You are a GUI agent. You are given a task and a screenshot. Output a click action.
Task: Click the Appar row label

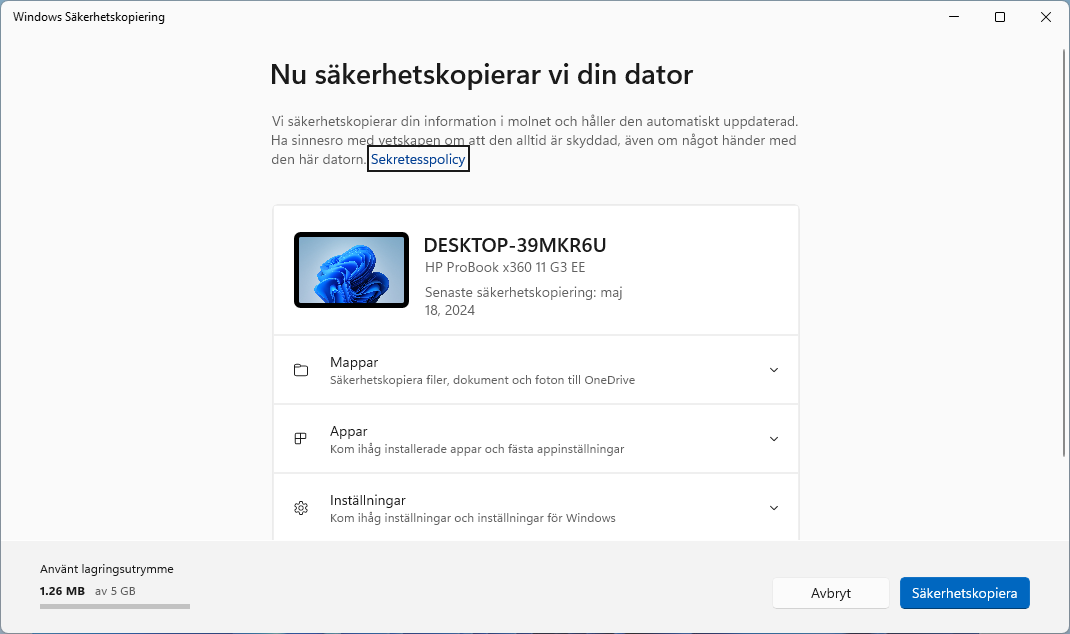pyautogui.click(x=350, y=431)
